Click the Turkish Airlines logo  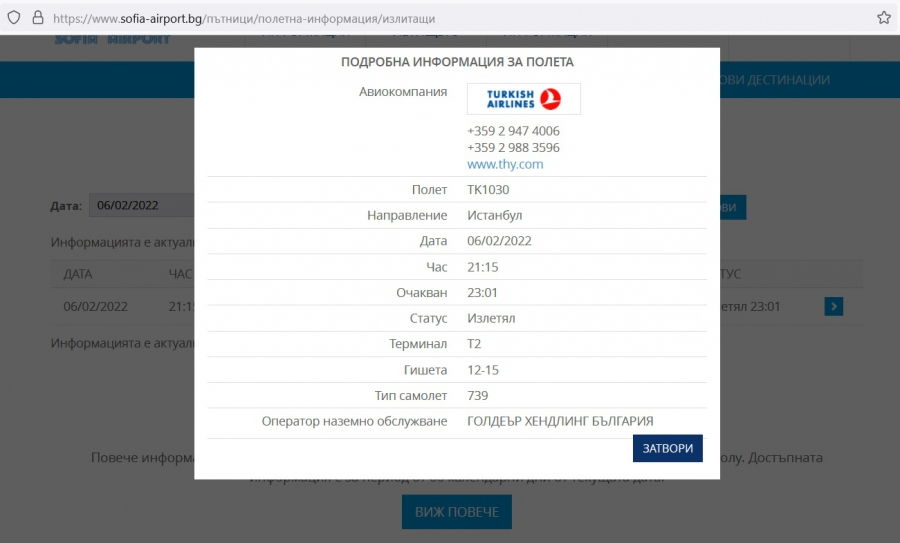point(523,99)
